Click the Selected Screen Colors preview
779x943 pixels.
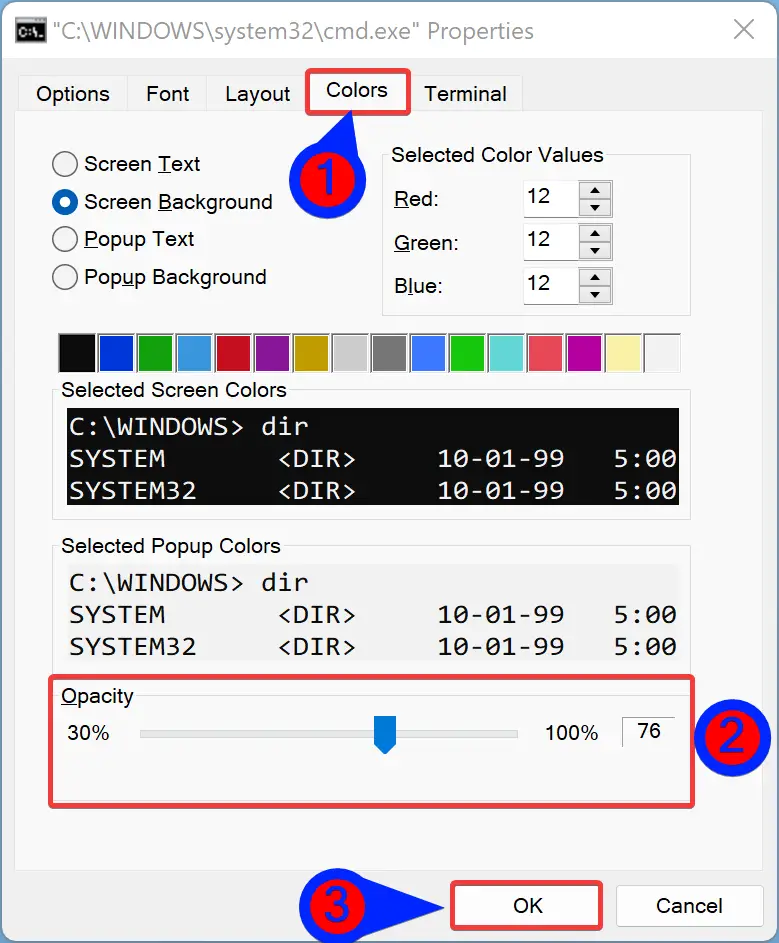coord(373,457)
